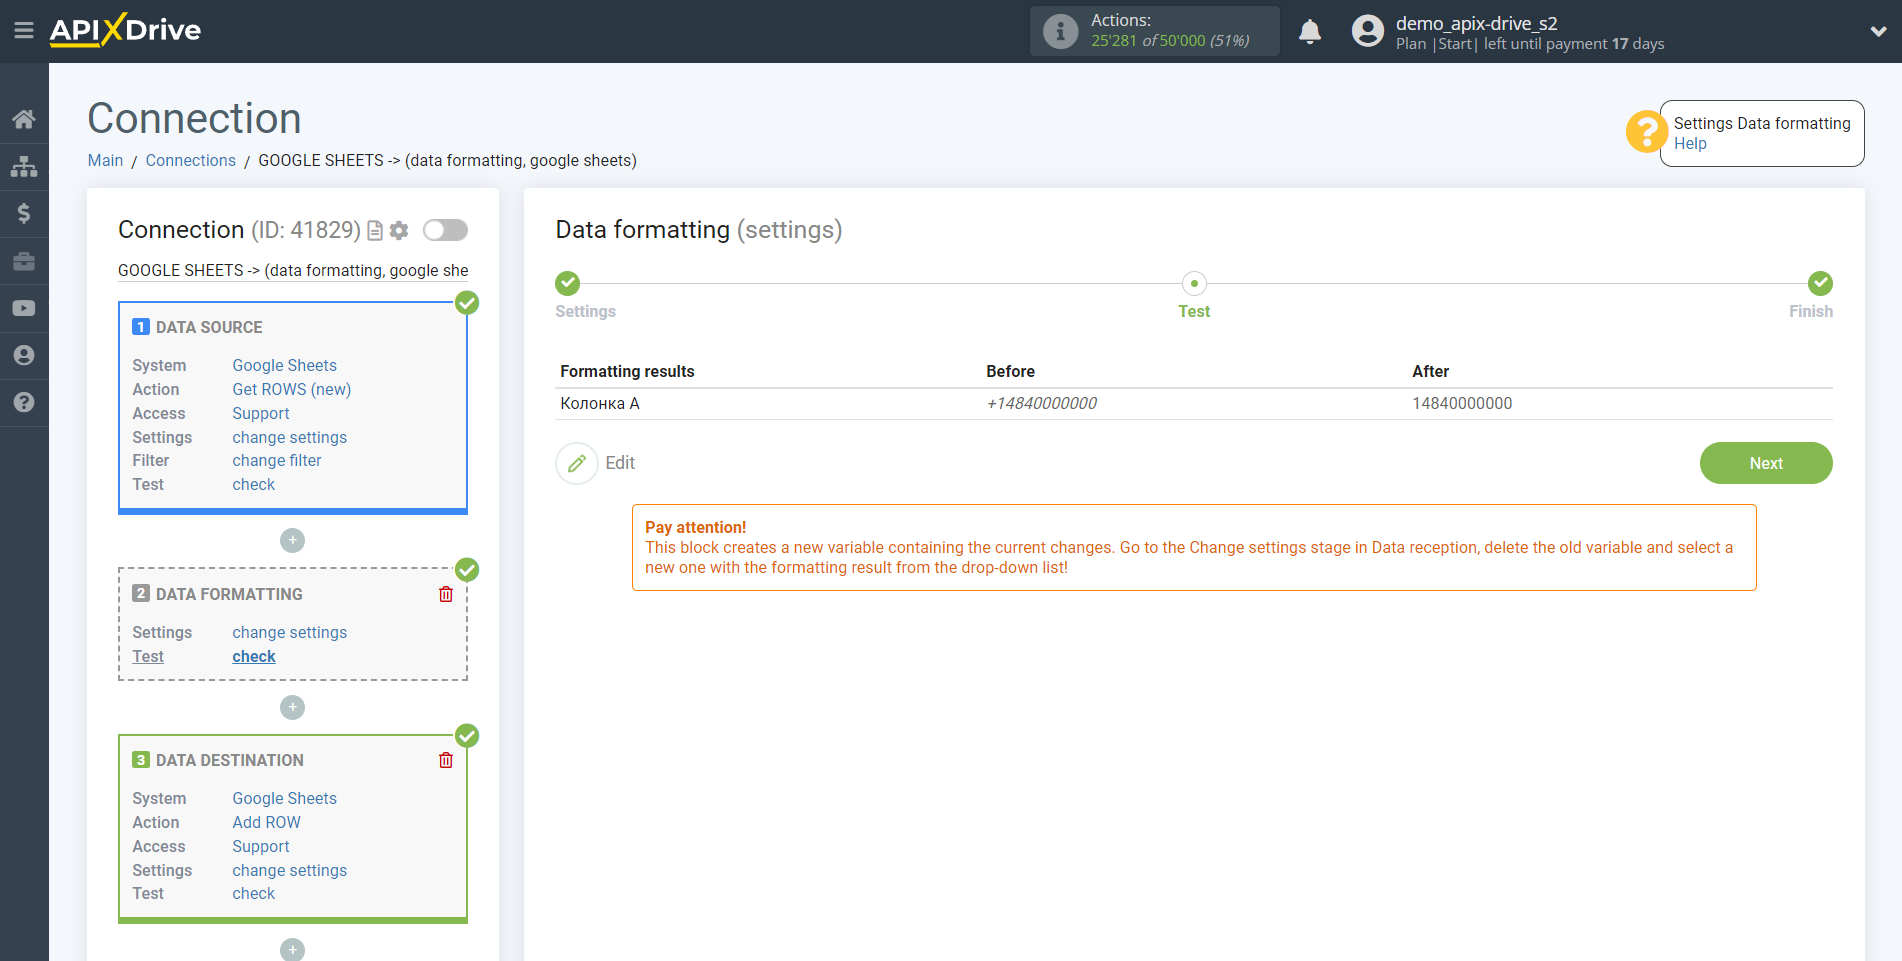Go to Connections breadcrumb
The image size is (1902, 961).
pos(191,160)
